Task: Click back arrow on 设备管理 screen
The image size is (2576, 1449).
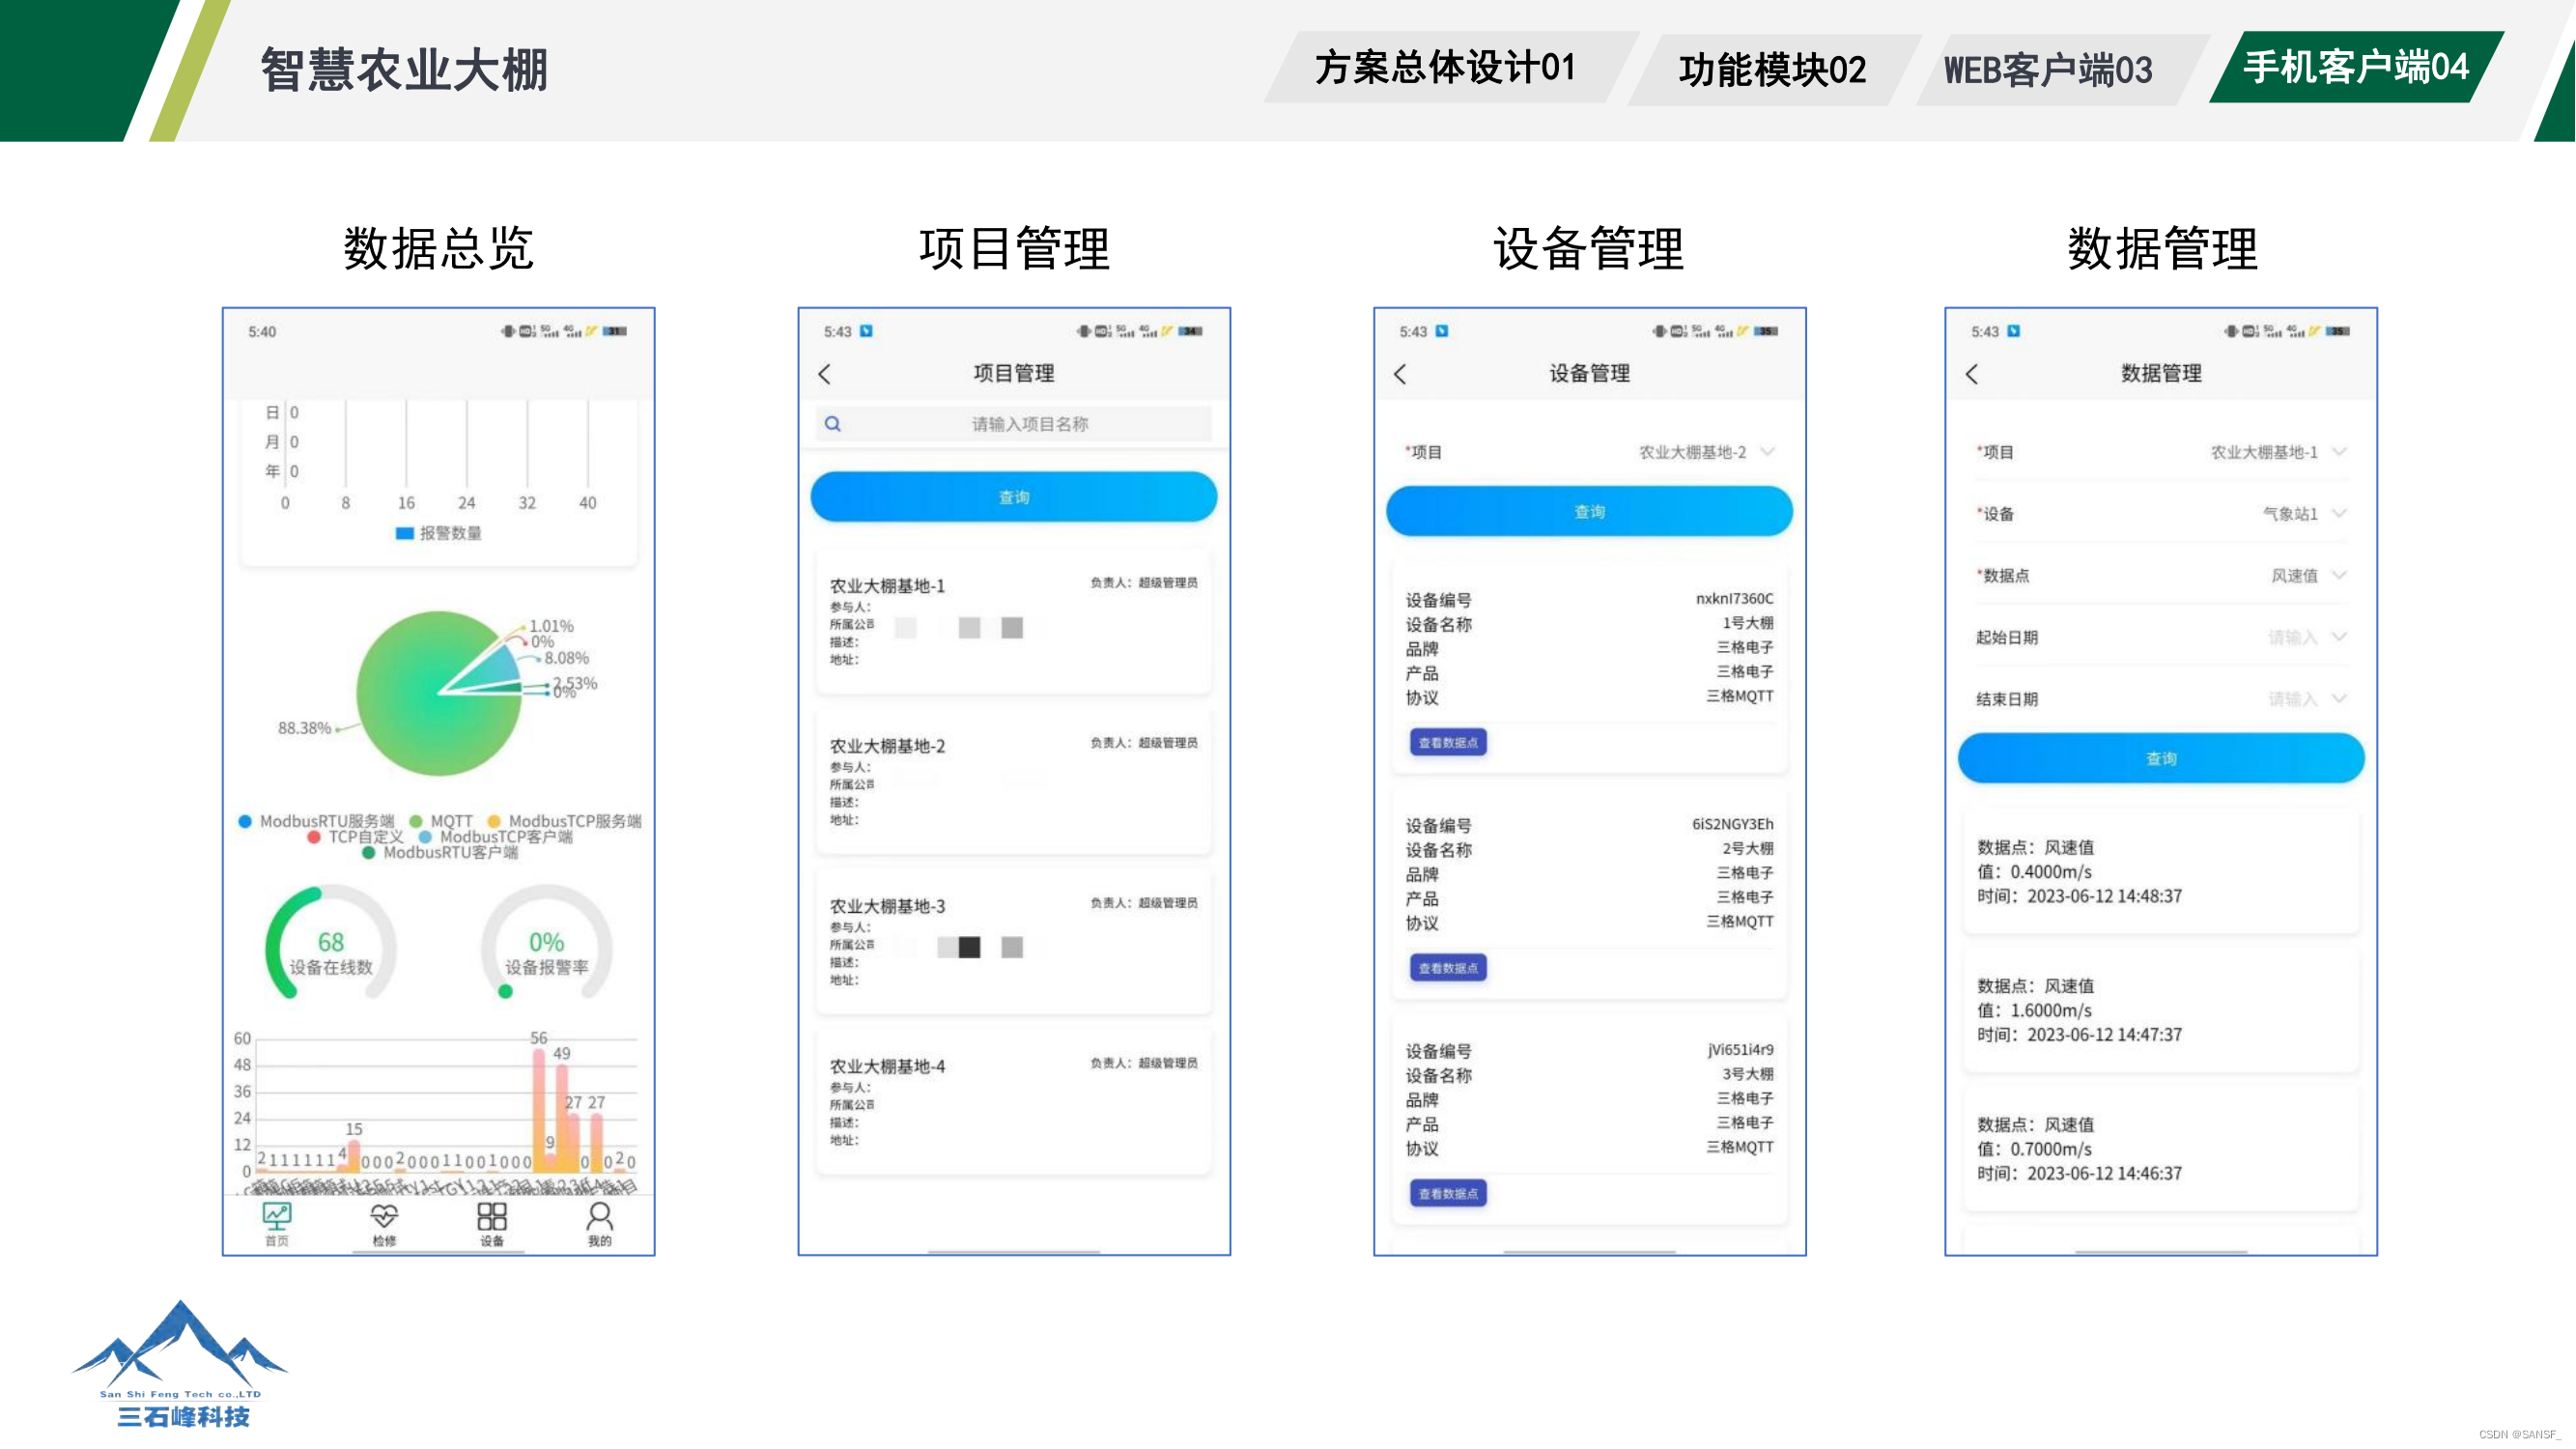Action: pos(1400,374)
